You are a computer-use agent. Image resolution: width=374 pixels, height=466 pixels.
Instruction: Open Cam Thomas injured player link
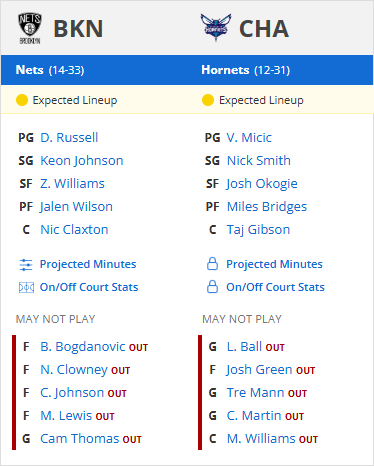79,439
